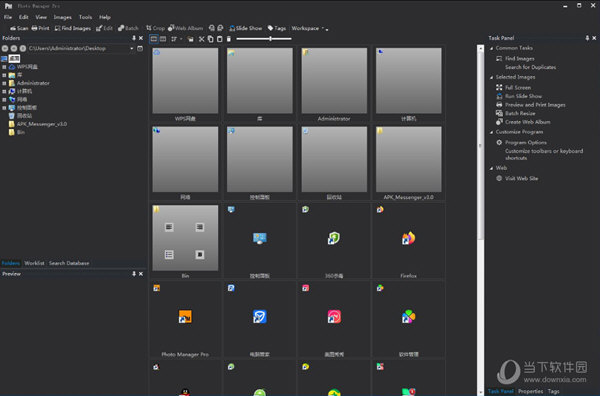This screenshot has height=396, width=600.
Task: Adjust the thumbnail size slider
Action: [264, 39]
